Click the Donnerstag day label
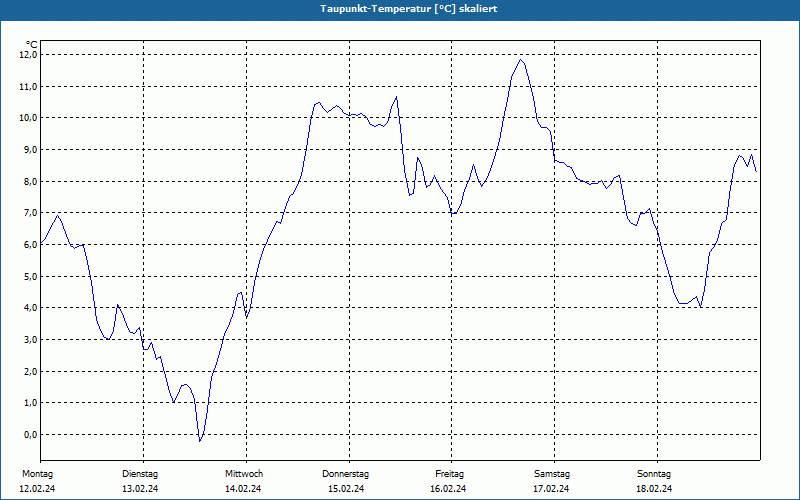This screenshot has height=500, width=800. click(345, 474)
